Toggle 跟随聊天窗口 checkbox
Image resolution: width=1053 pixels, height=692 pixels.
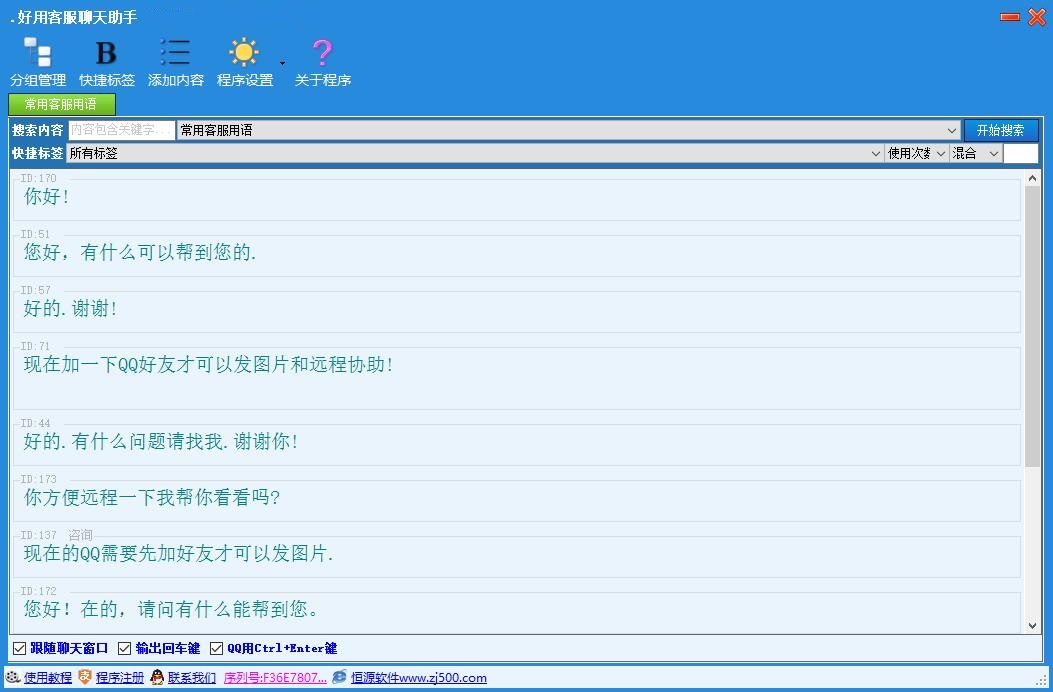click(19, 648)
